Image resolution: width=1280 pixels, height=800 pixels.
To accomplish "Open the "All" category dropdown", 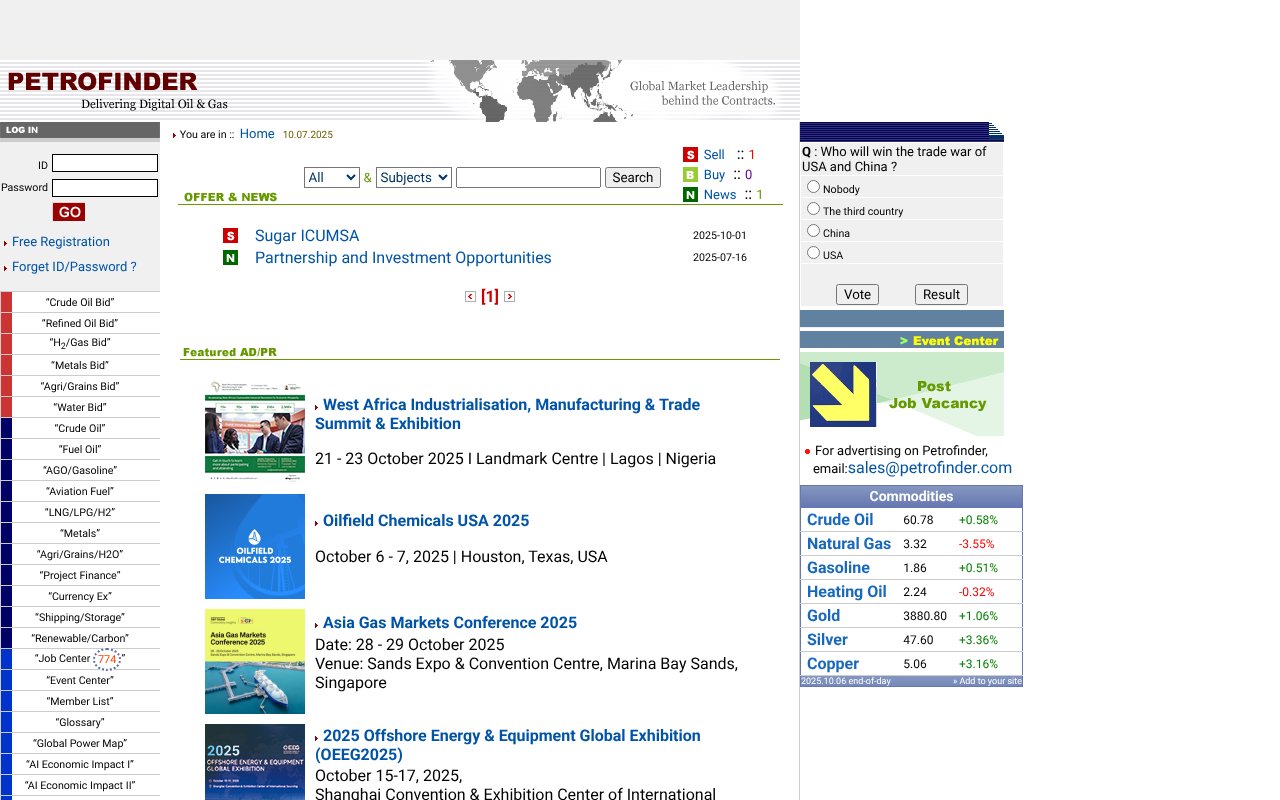I will click(x=331, y=177).
